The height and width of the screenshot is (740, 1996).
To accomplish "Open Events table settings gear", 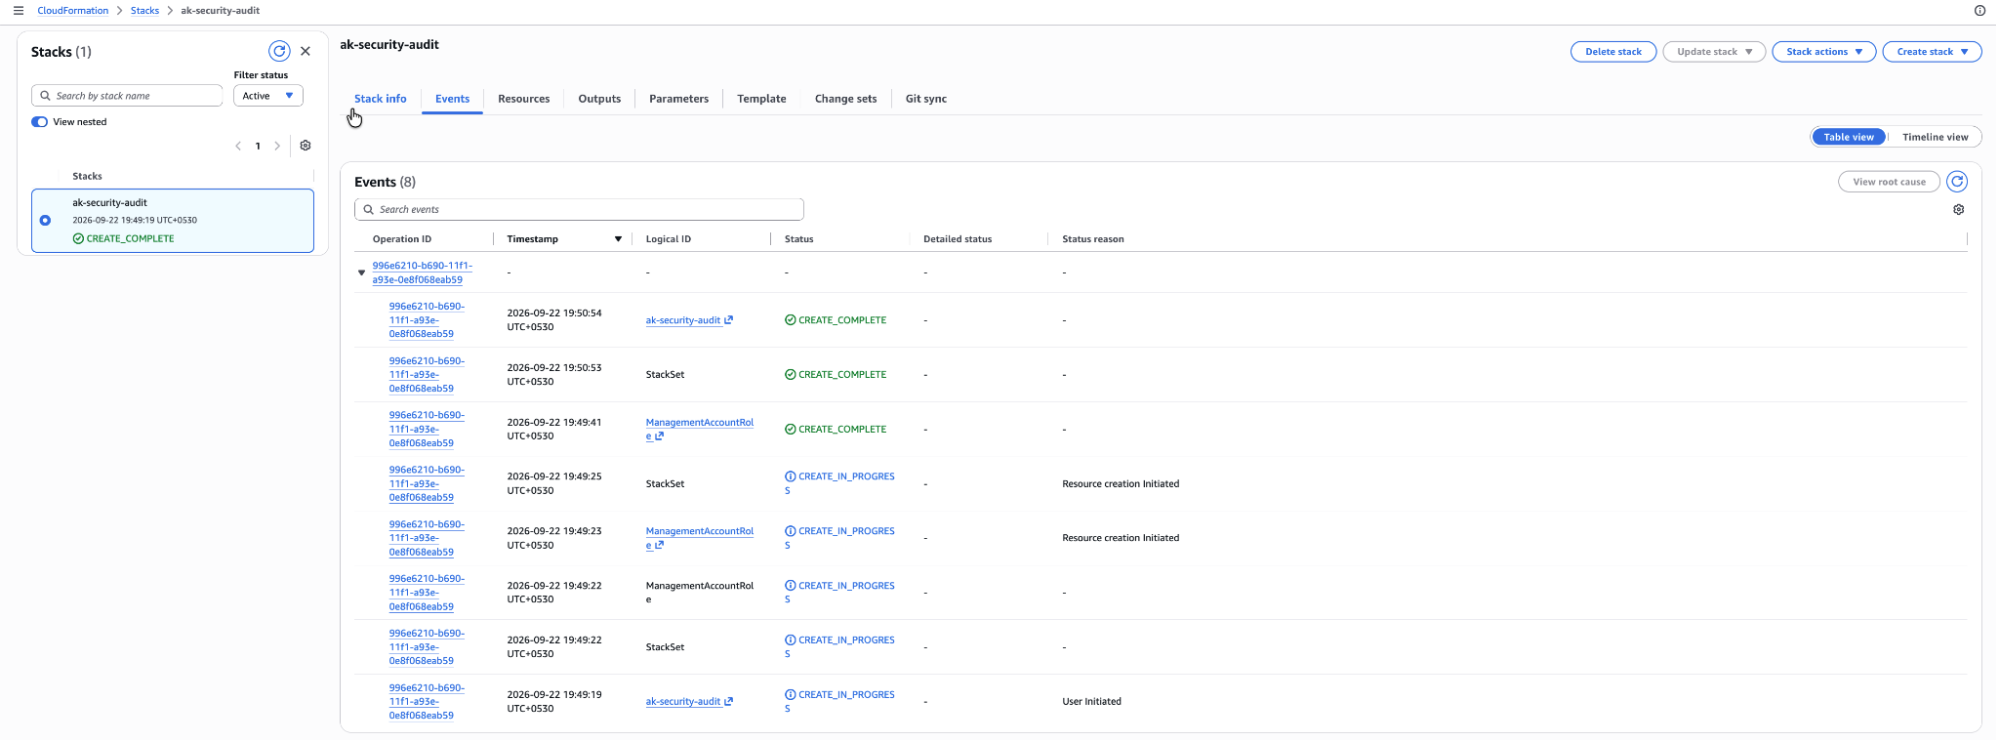I will pyautogui.click(x=1959, y=210).
